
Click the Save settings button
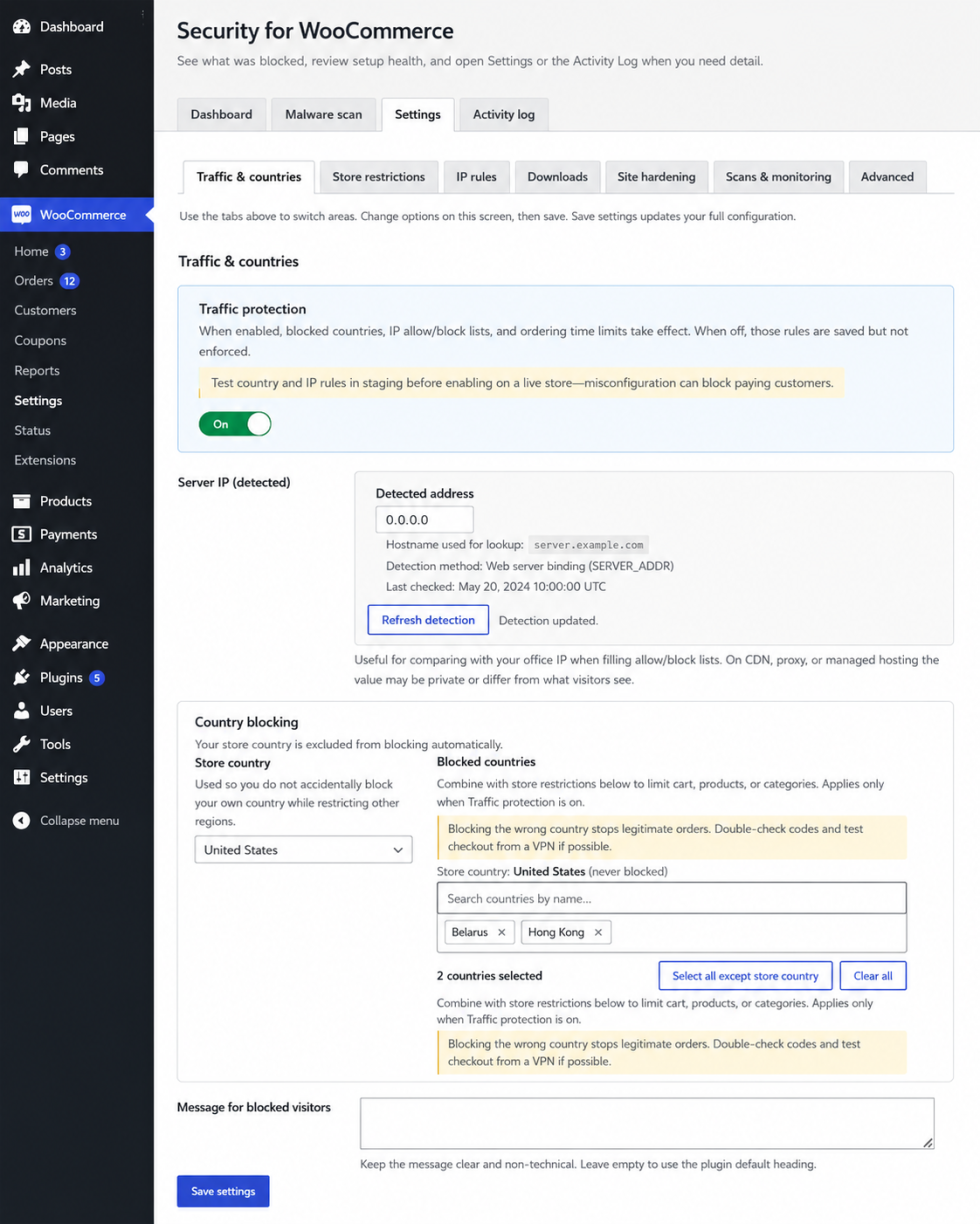[223, 1191]
